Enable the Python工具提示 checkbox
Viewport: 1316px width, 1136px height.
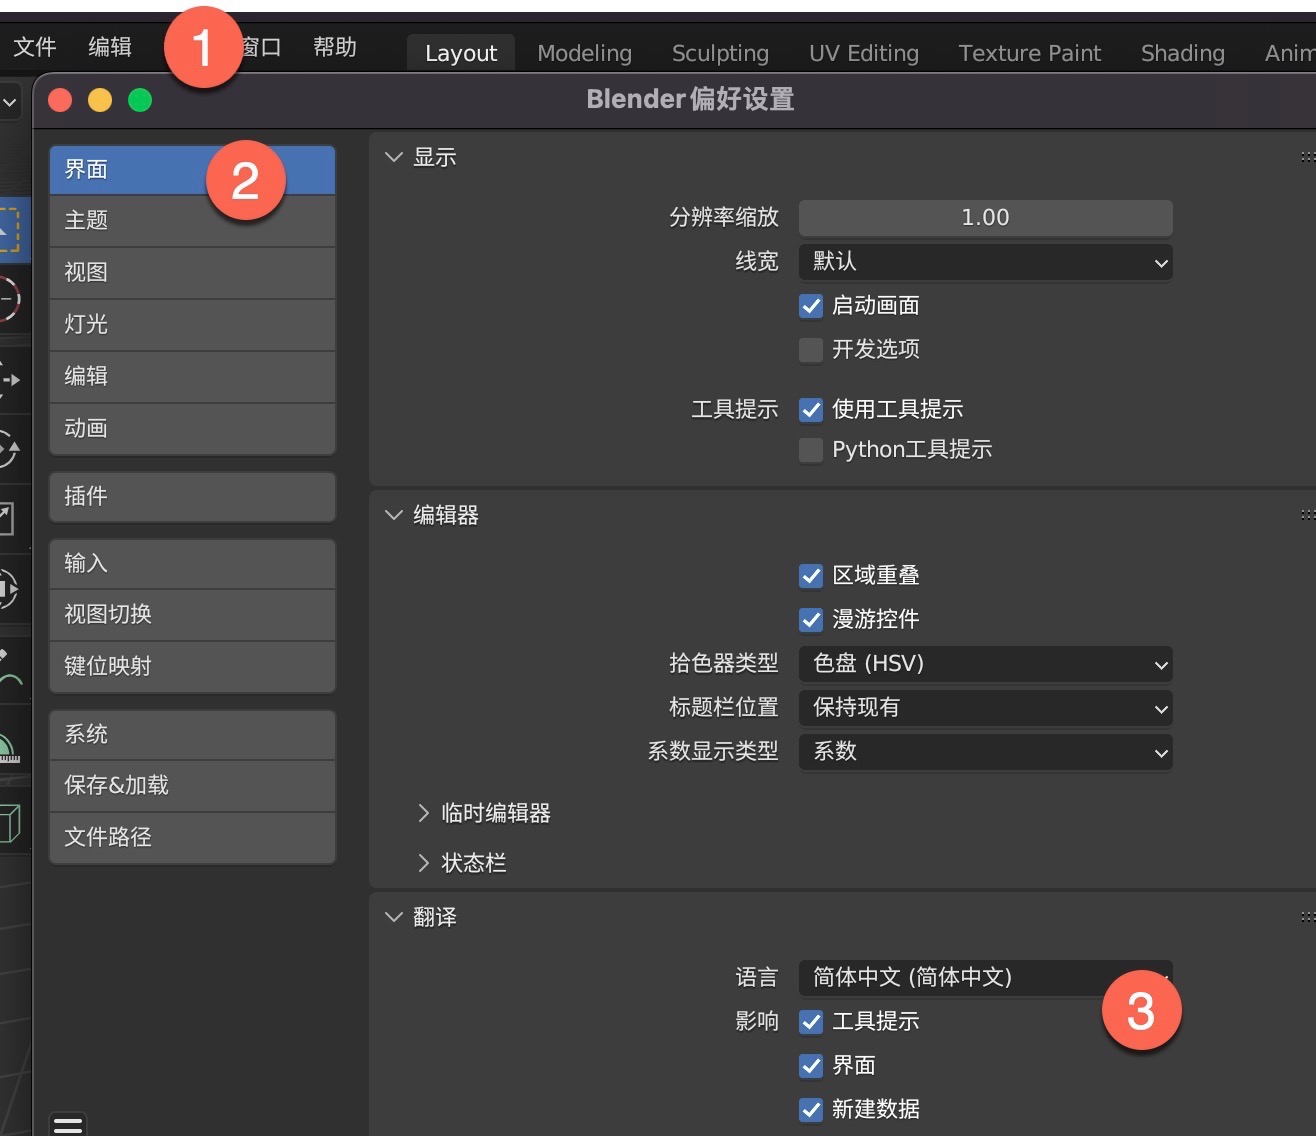811,450
